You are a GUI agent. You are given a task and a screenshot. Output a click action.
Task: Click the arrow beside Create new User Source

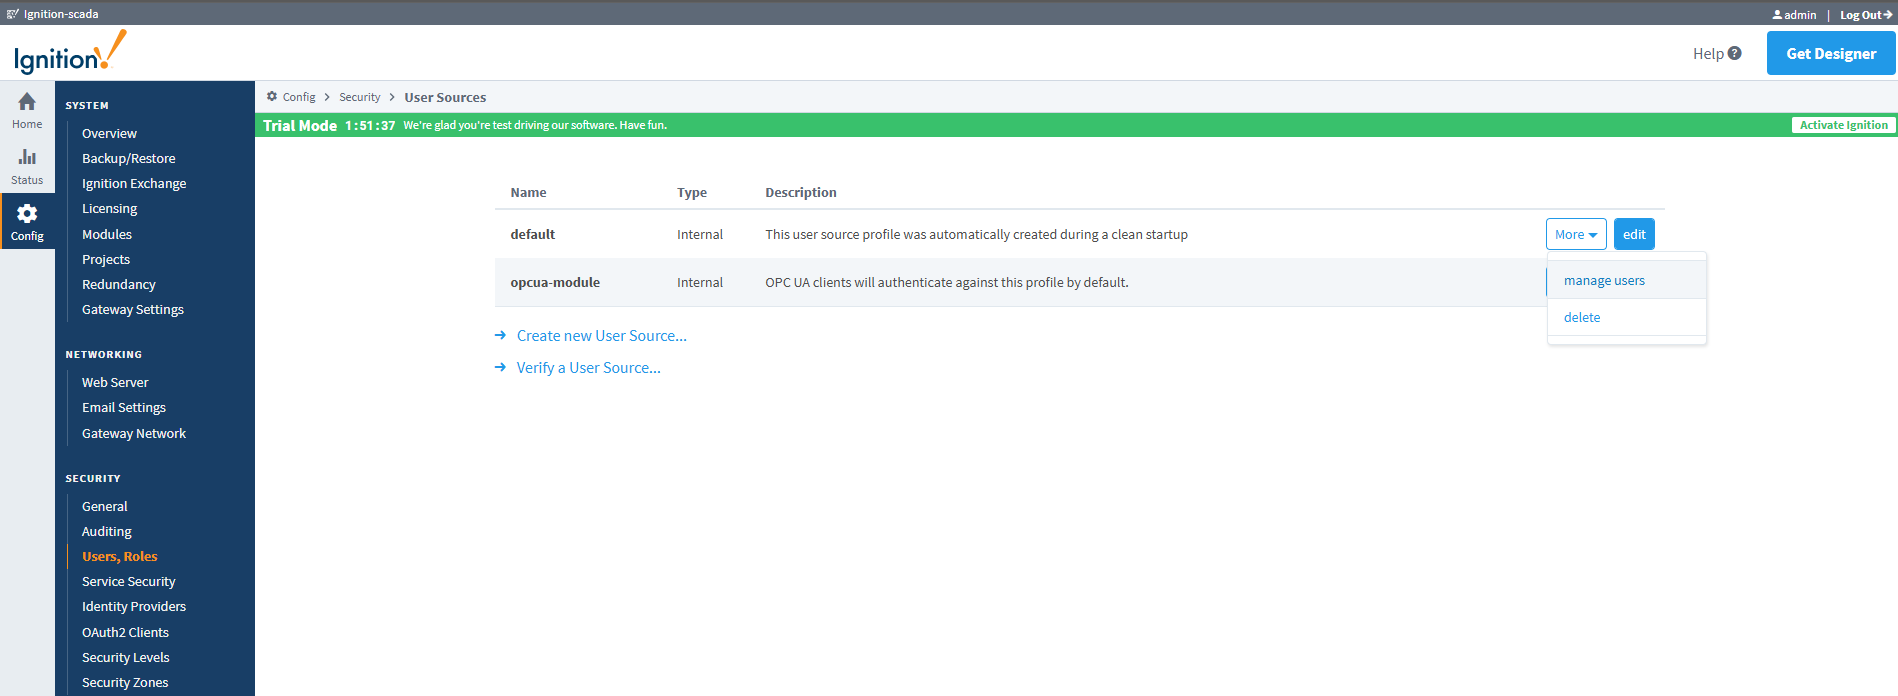pos(501,336)
